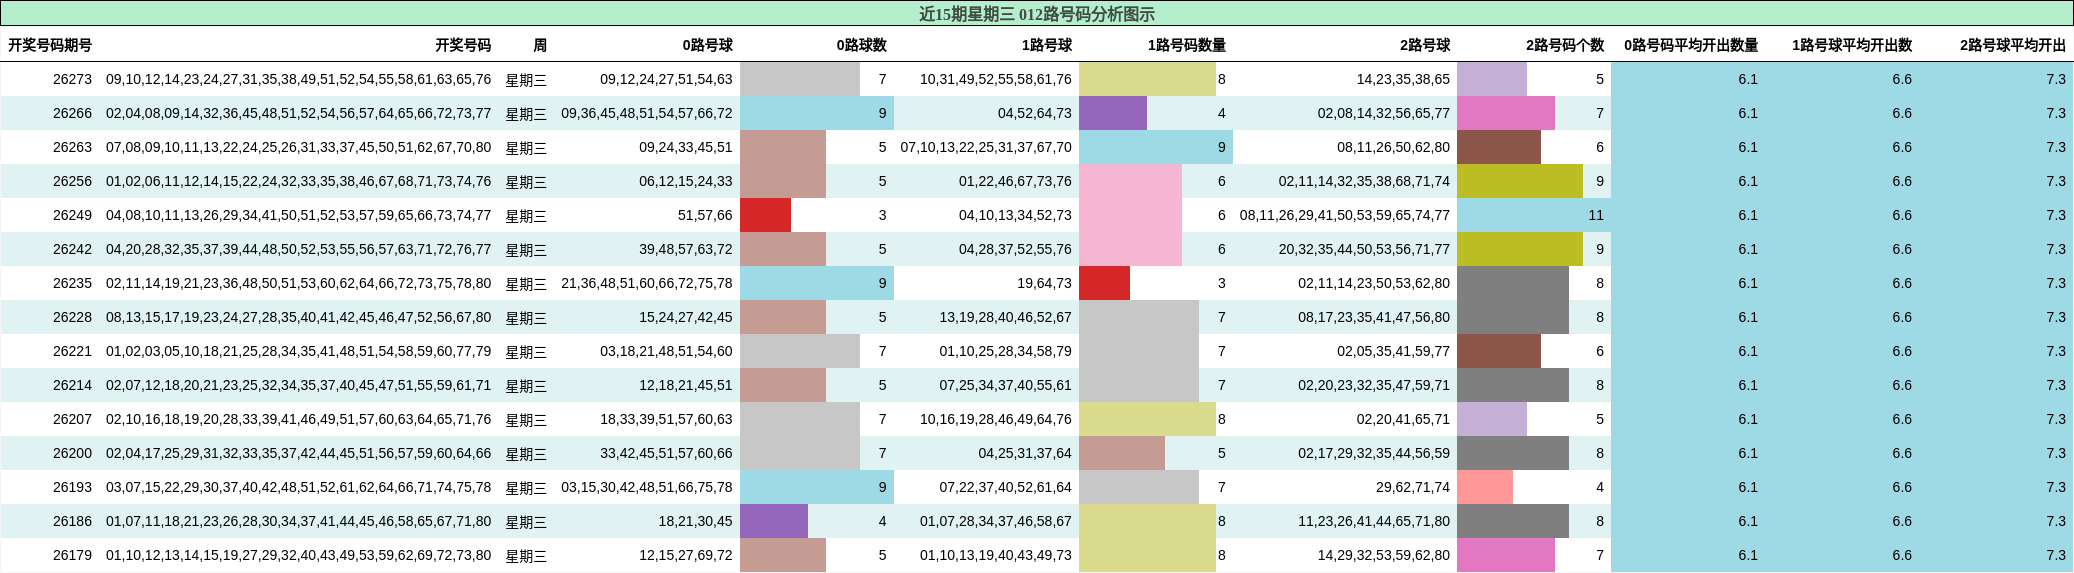Click the 7.3 average in row 26179
This screenshot has width=2074, height=573.
coord(2056,555)
